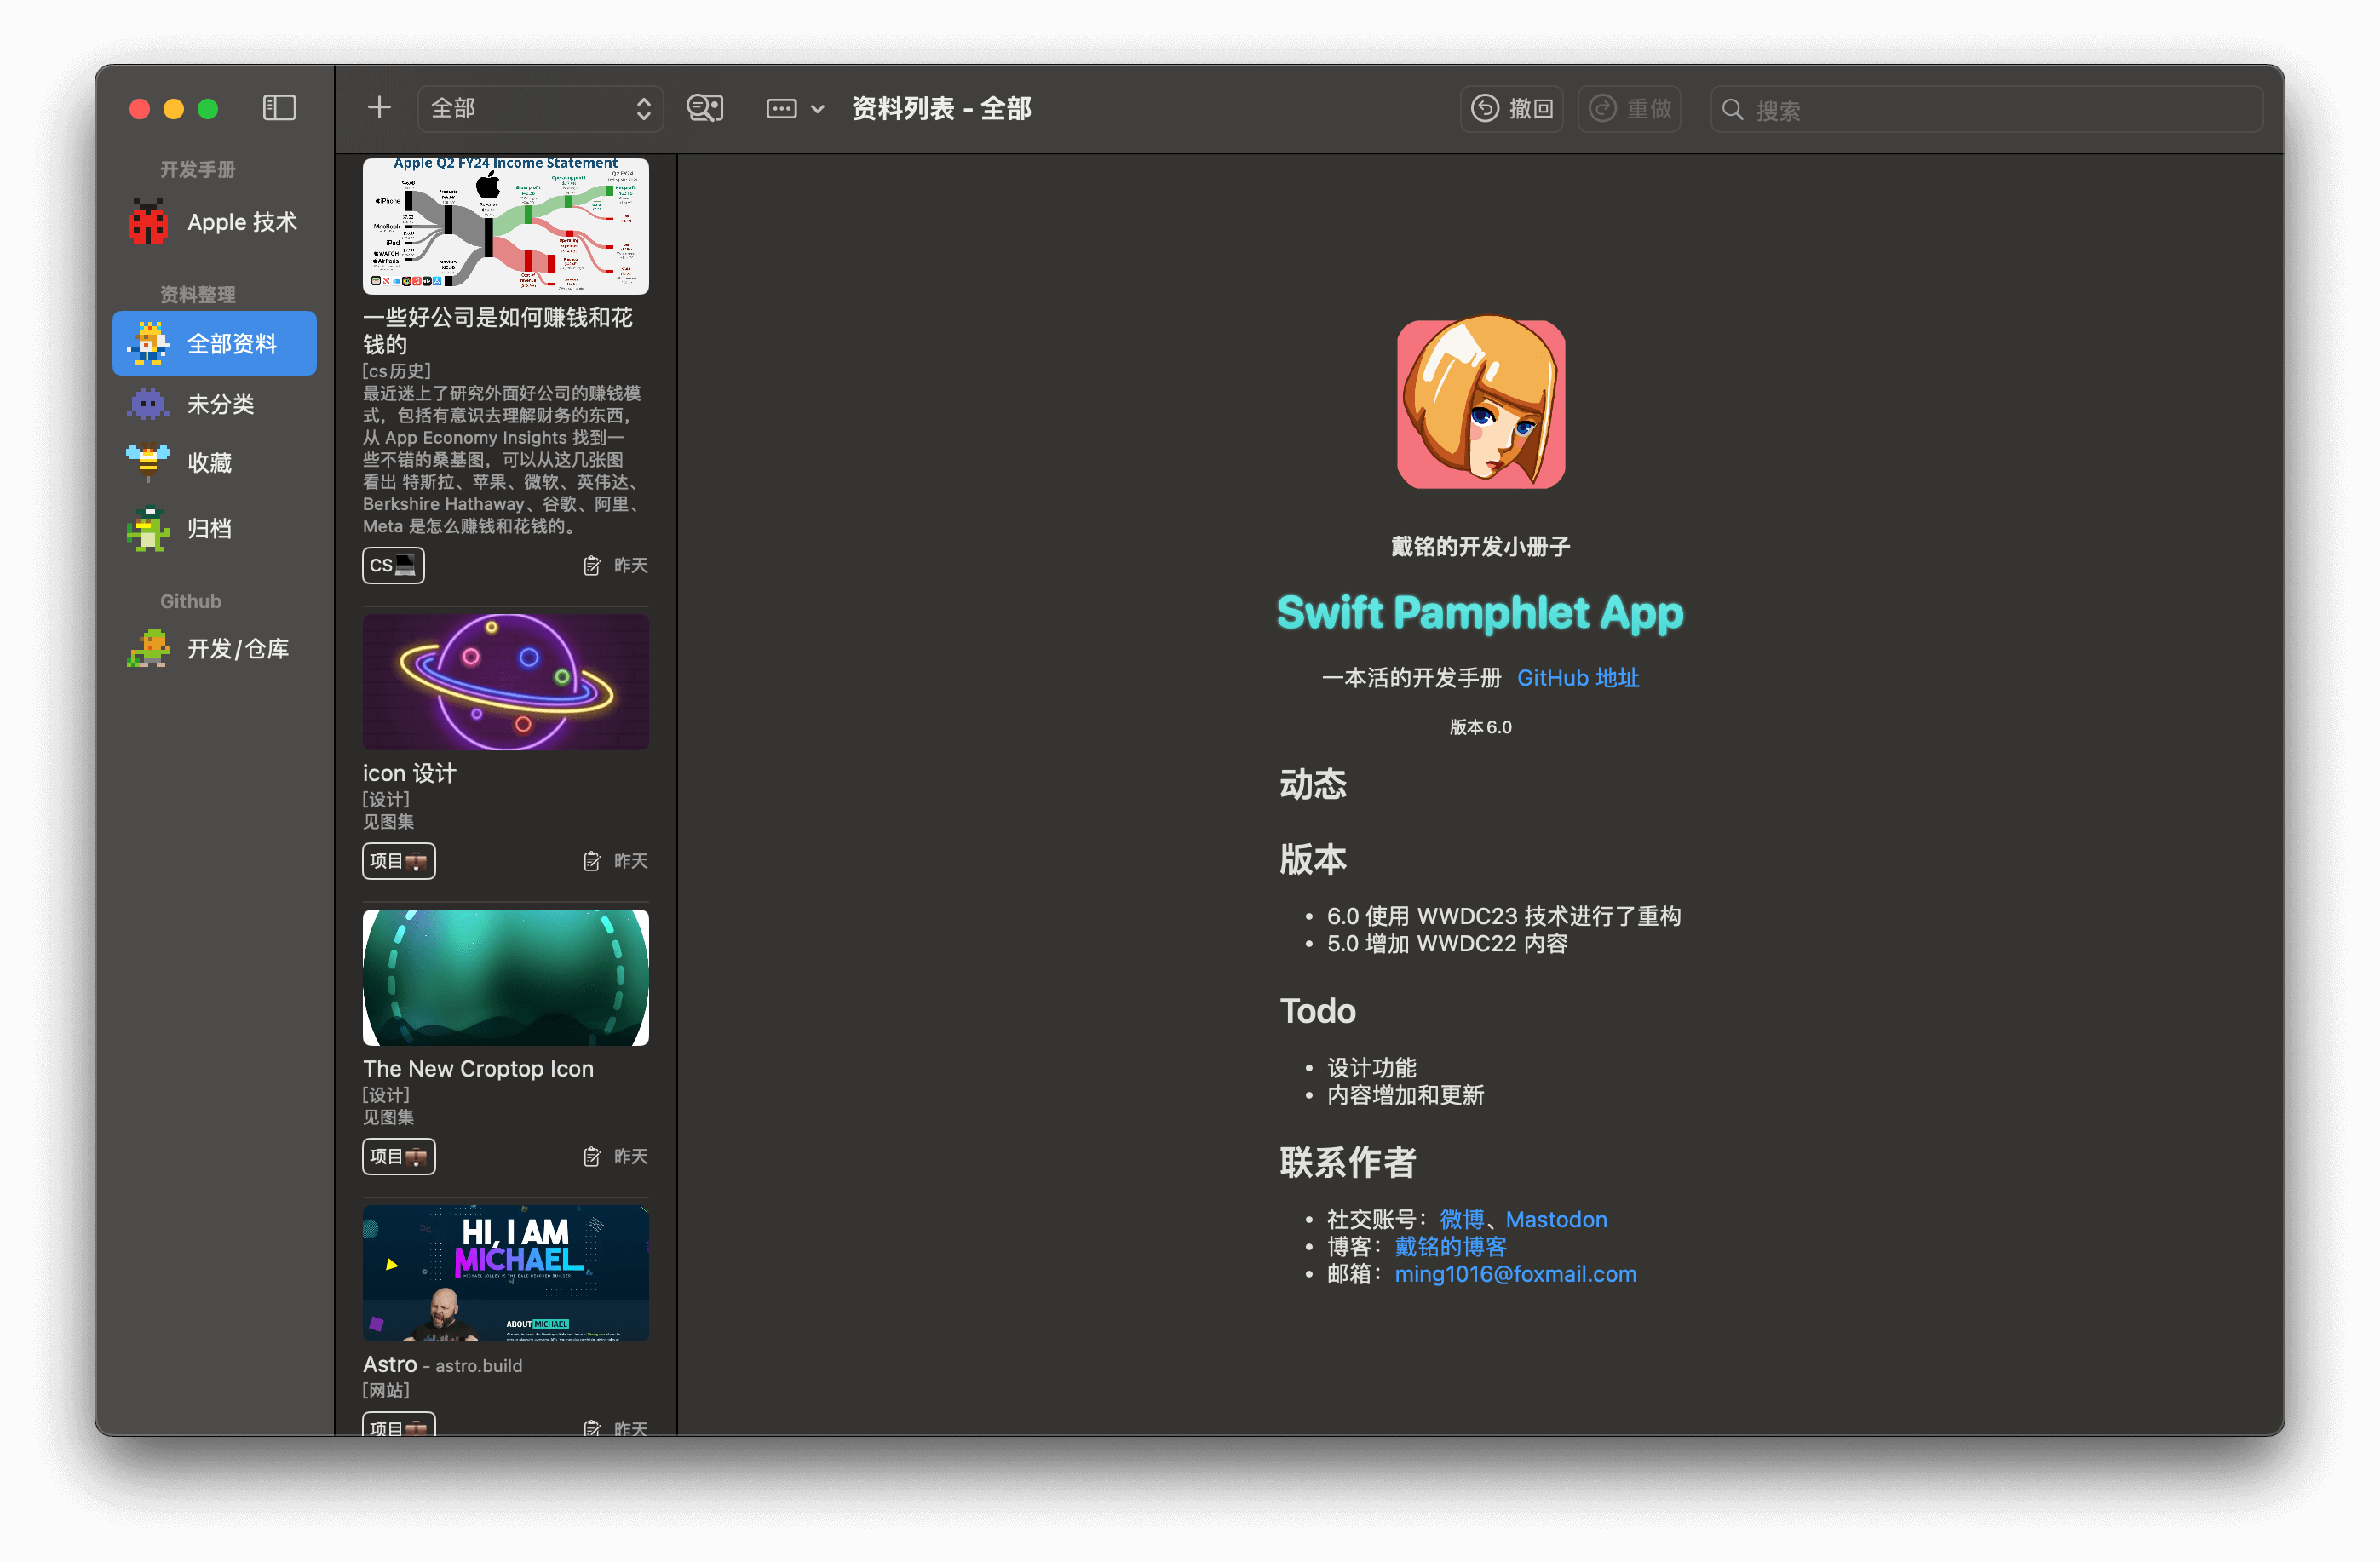Open the Apple Q2 FY24 income statement thumbnail
This screenshot has height=1562, width=2380.
pyautogui.click(x=505, y=226)
